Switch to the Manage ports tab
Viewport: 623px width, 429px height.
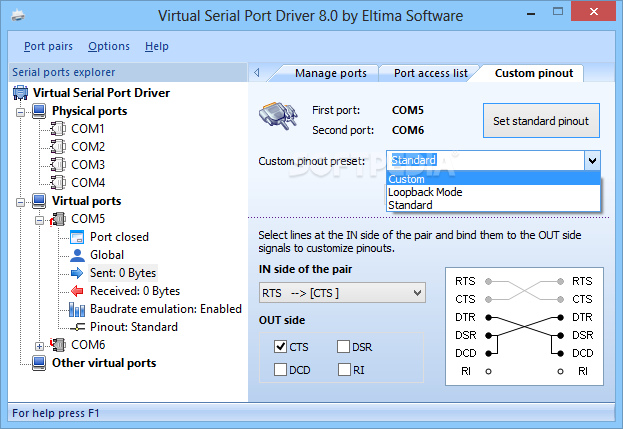coord(331,73)
